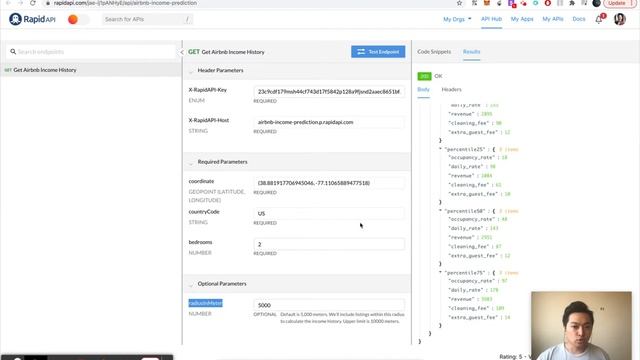Click the radiusInMeter field showing 5000

tap(329, 305)
